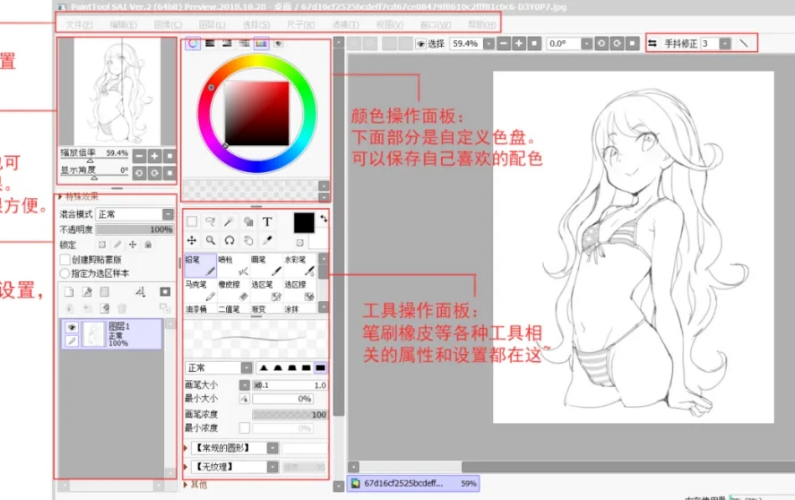The height and width of the screenshot is (500, 795).
Task: Toggle the color wheel panel
Action: tap(193, 44)
